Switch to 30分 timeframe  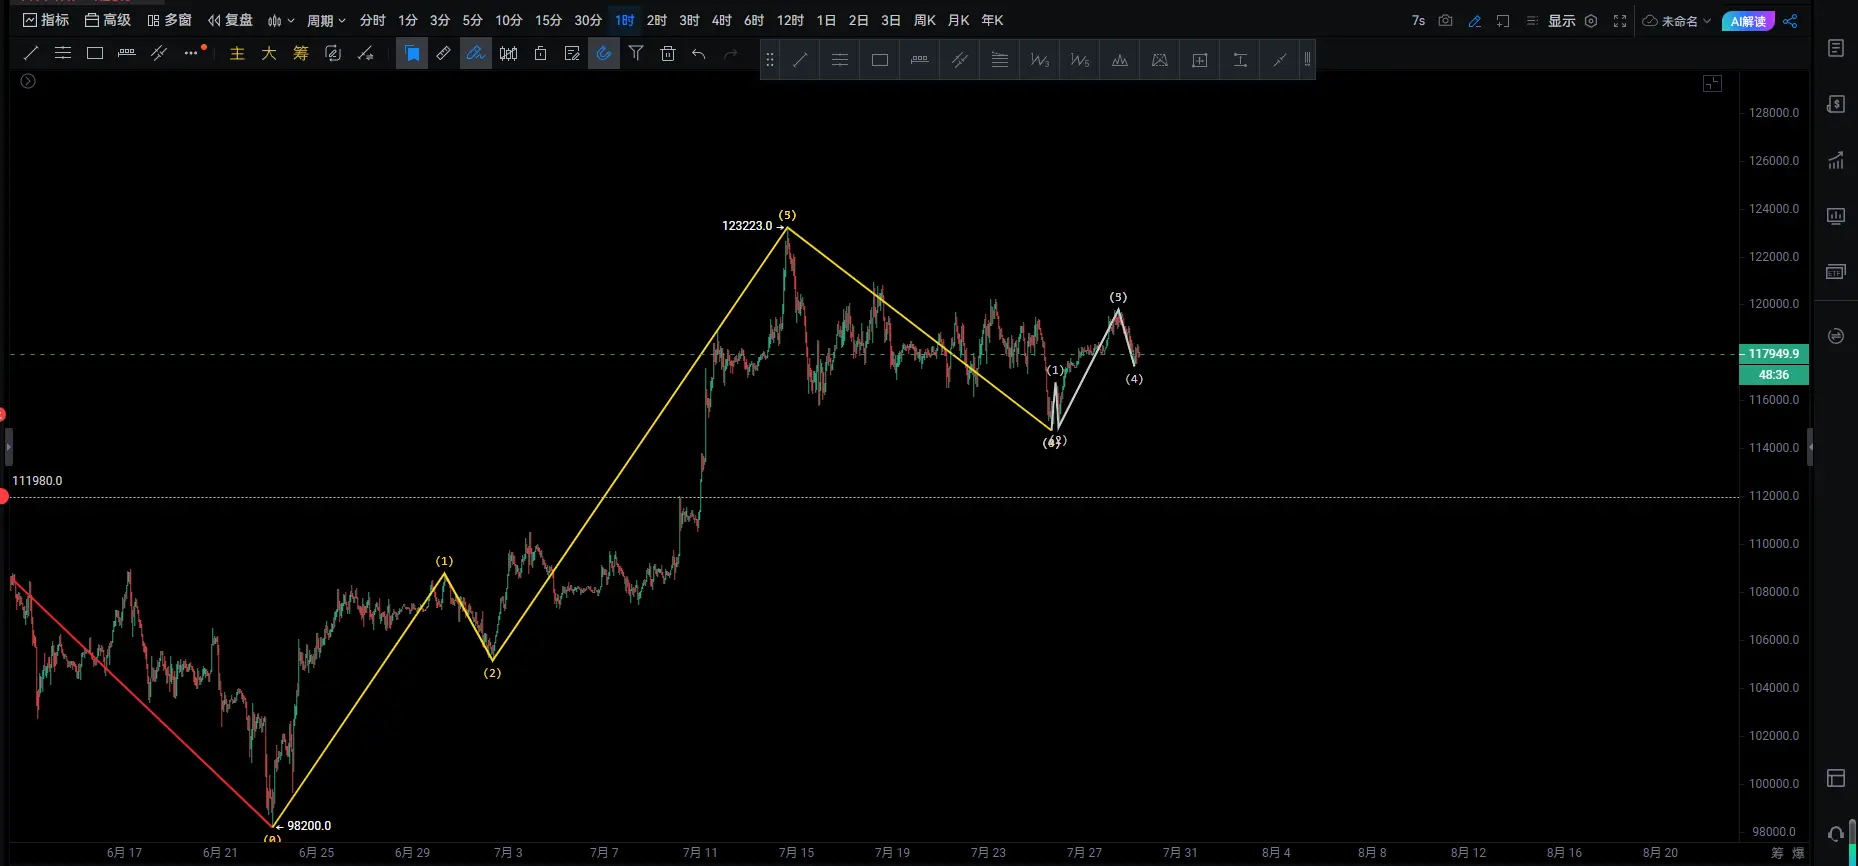pyautogui.click(x=588, y=20)
